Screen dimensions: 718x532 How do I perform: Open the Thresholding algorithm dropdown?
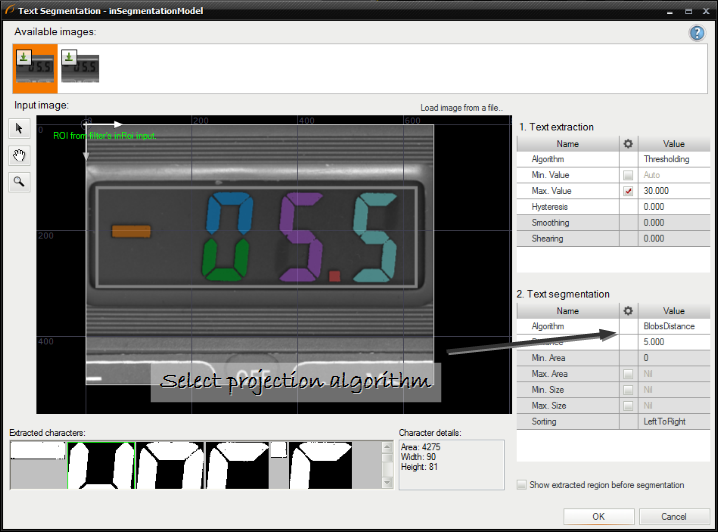(x=673, y=159)
